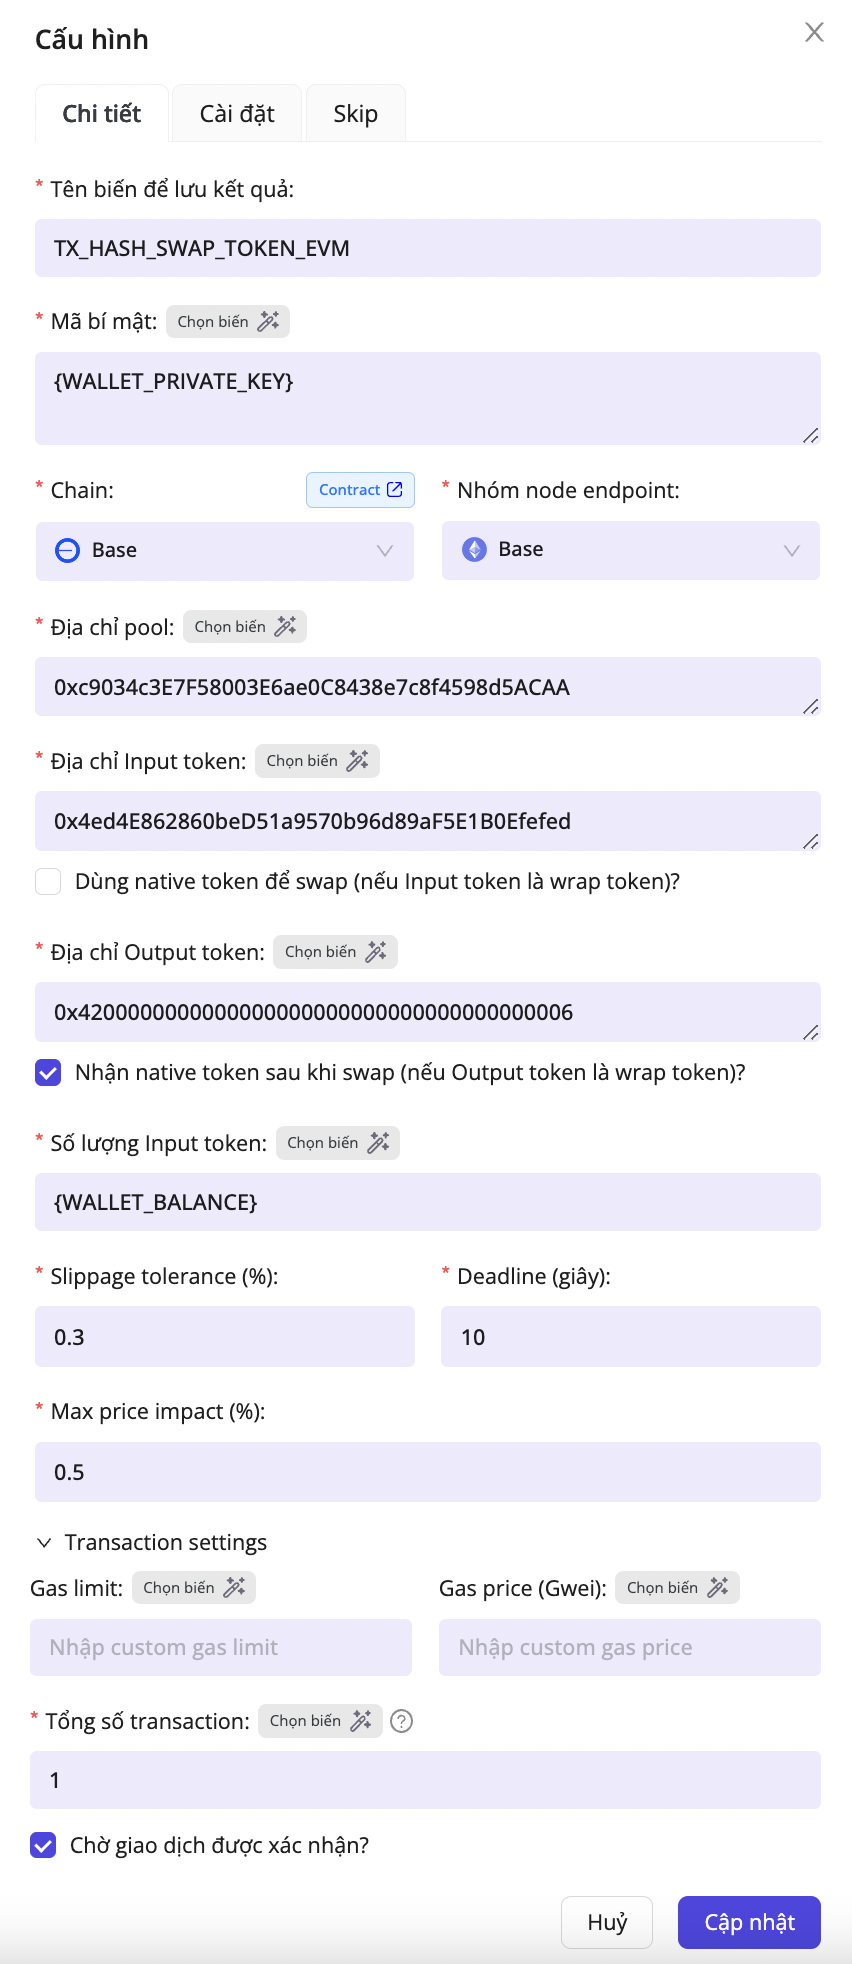Click the Slippage tolerance input field
Viewport: 852px width, 1964px height.
click(x=225, y=1337)
